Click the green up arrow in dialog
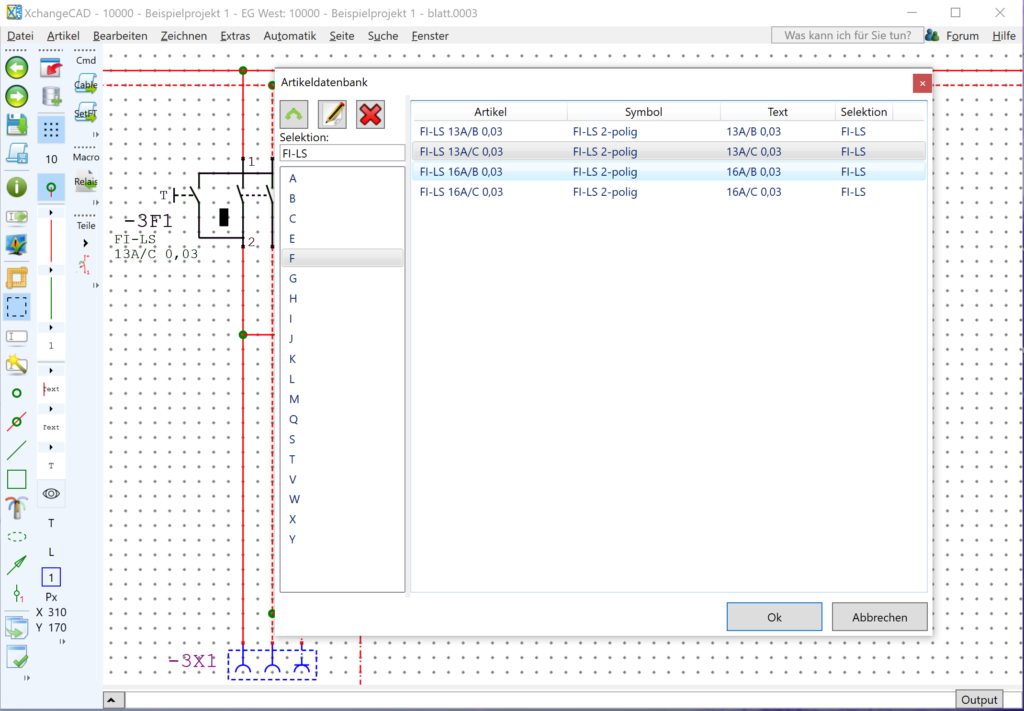Screen dimensions: 1024x711 (294, 114)
